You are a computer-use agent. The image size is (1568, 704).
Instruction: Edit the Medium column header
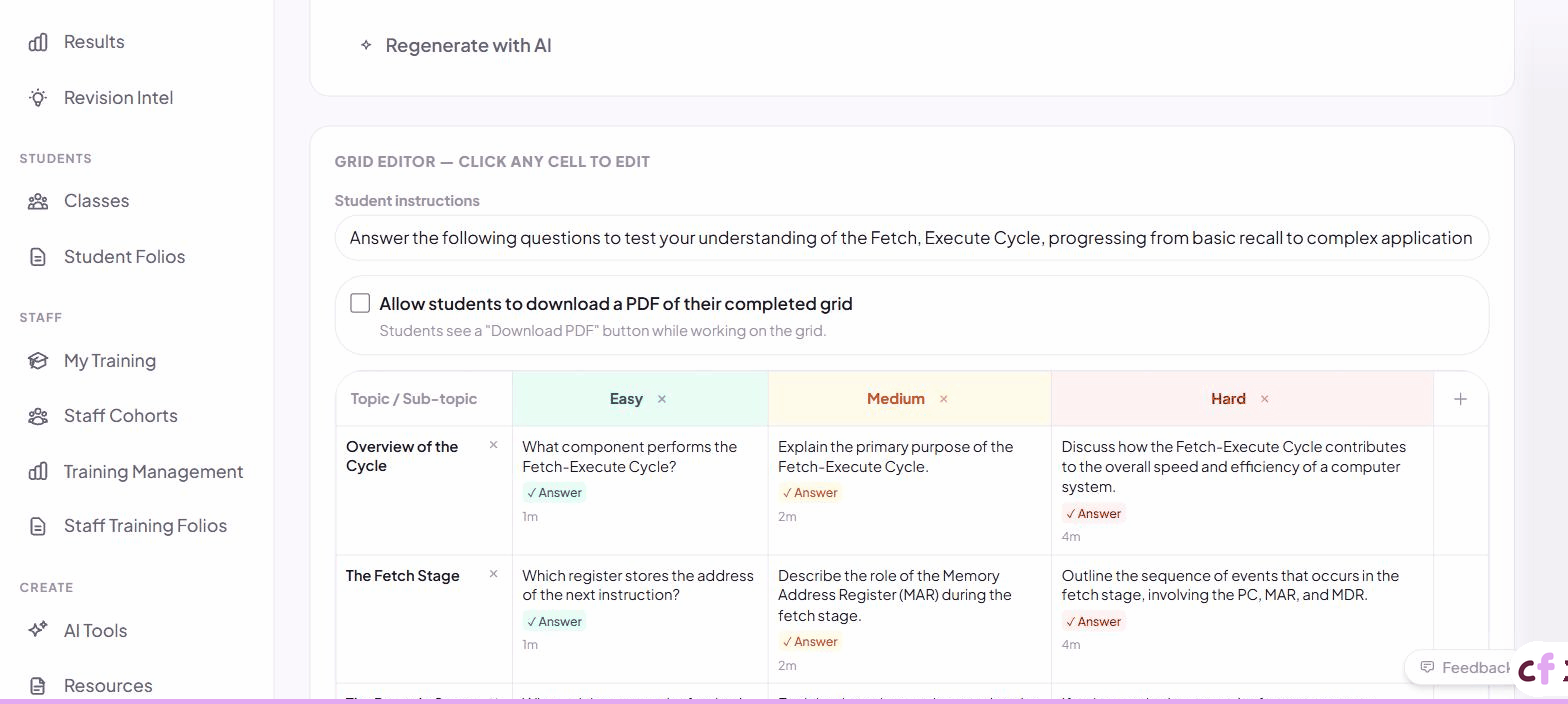pyautogui.click(x=895, y=399)
